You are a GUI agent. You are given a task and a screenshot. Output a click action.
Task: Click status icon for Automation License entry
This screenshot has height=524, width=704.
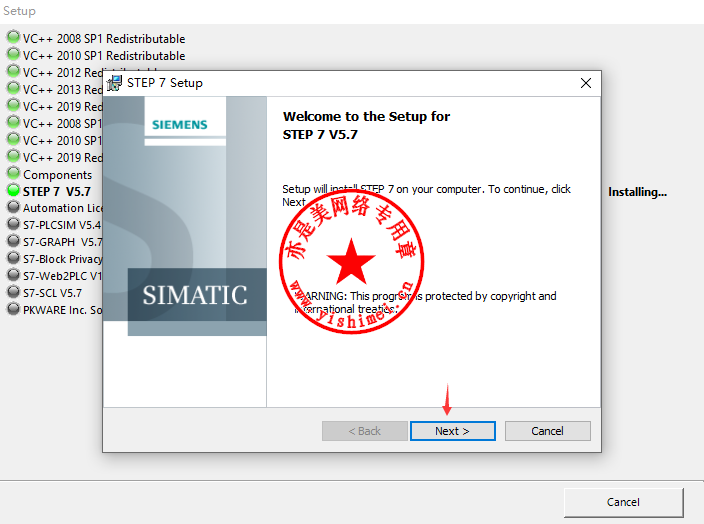click(13, 207)
